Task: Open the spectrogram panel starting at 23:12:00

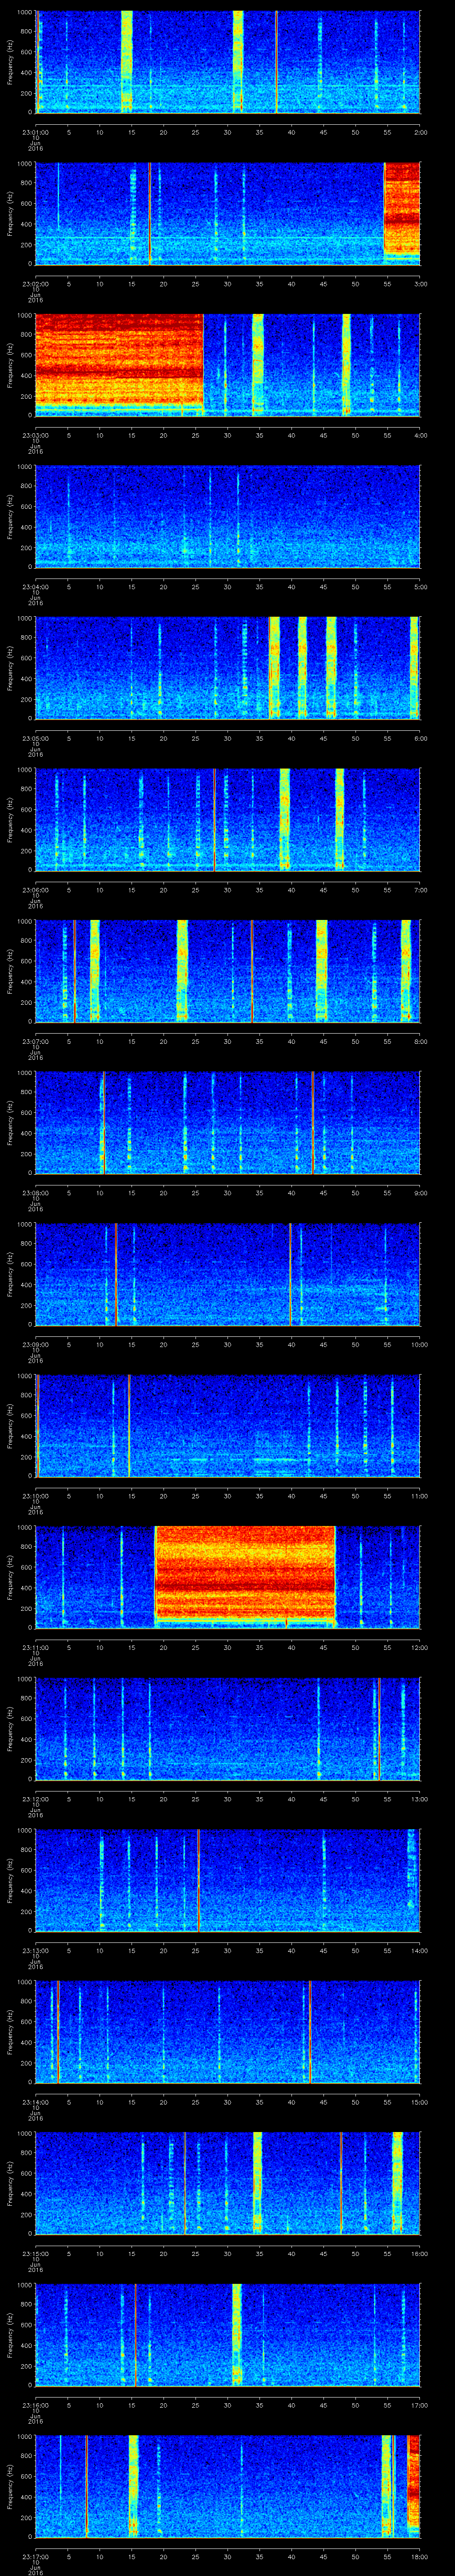Action: (228, 1729)
